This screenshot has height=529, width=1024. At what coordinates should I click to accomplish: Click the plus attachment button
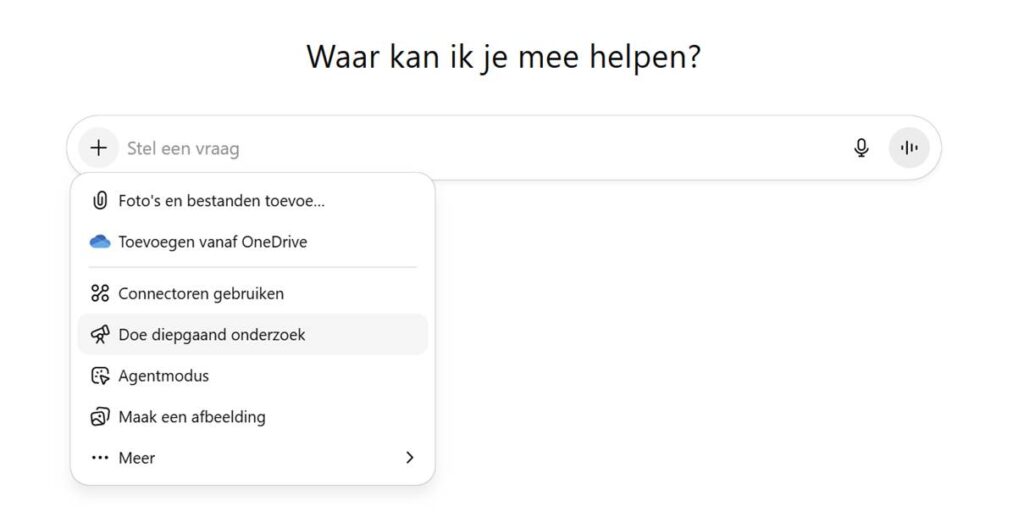tap(98, 148)
